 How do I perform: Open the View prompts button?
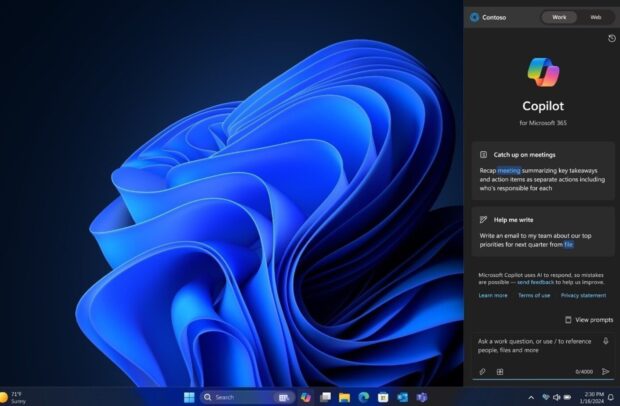point(589,319)
